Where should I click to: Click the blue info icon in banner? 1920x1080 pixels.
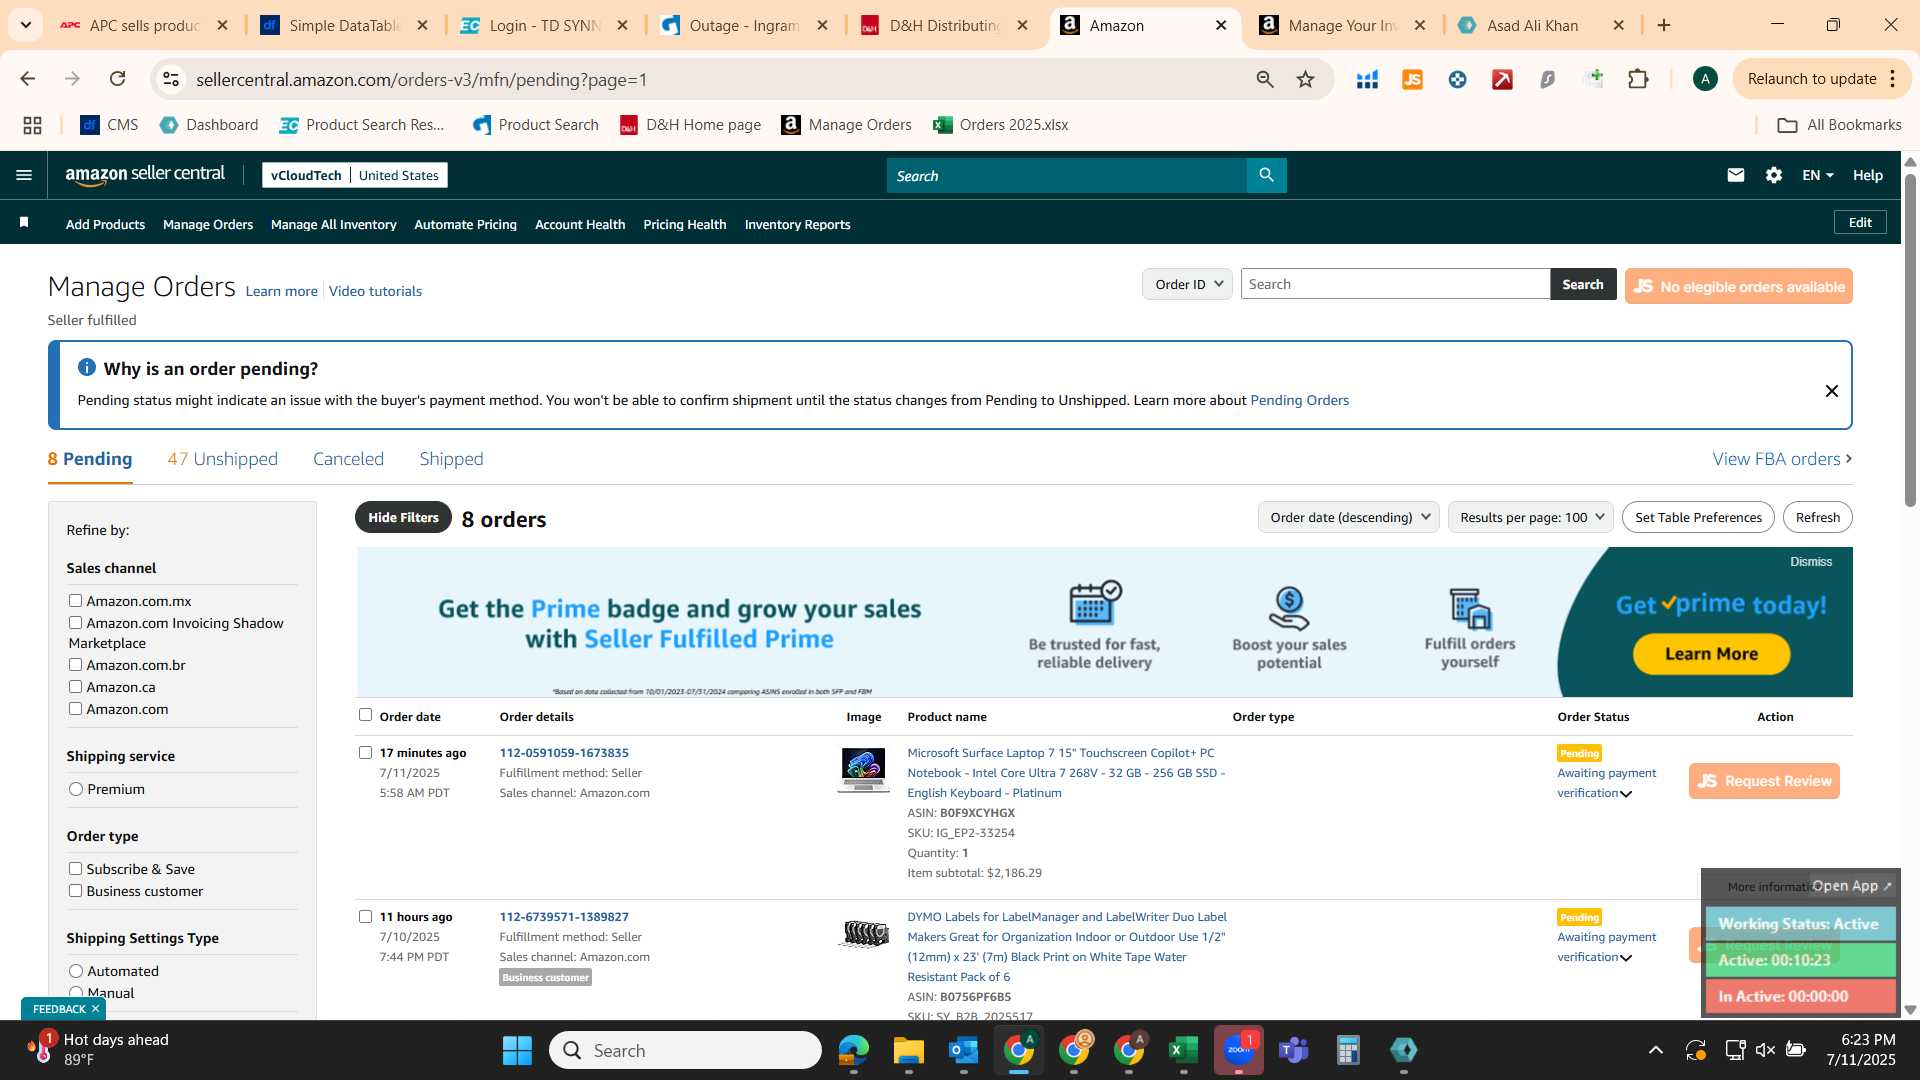point(87,367)
